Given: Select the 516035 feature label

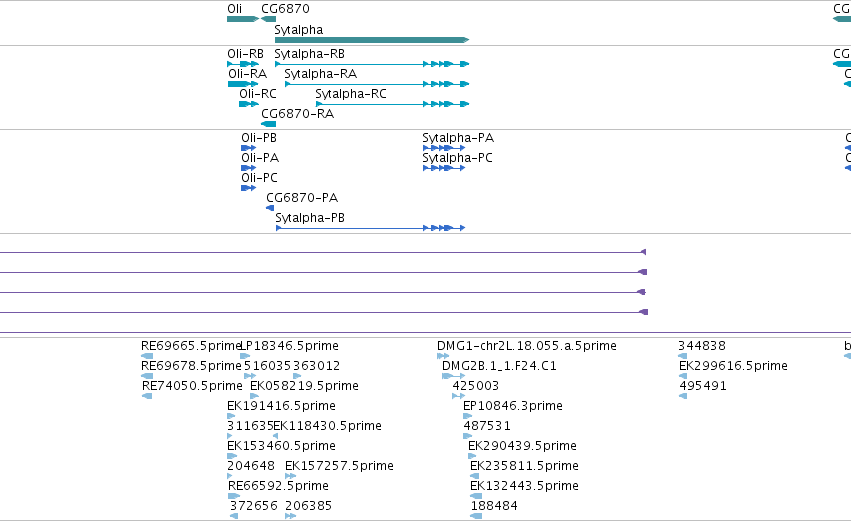Looking at the screenshot, I should (x=268, y=366).
